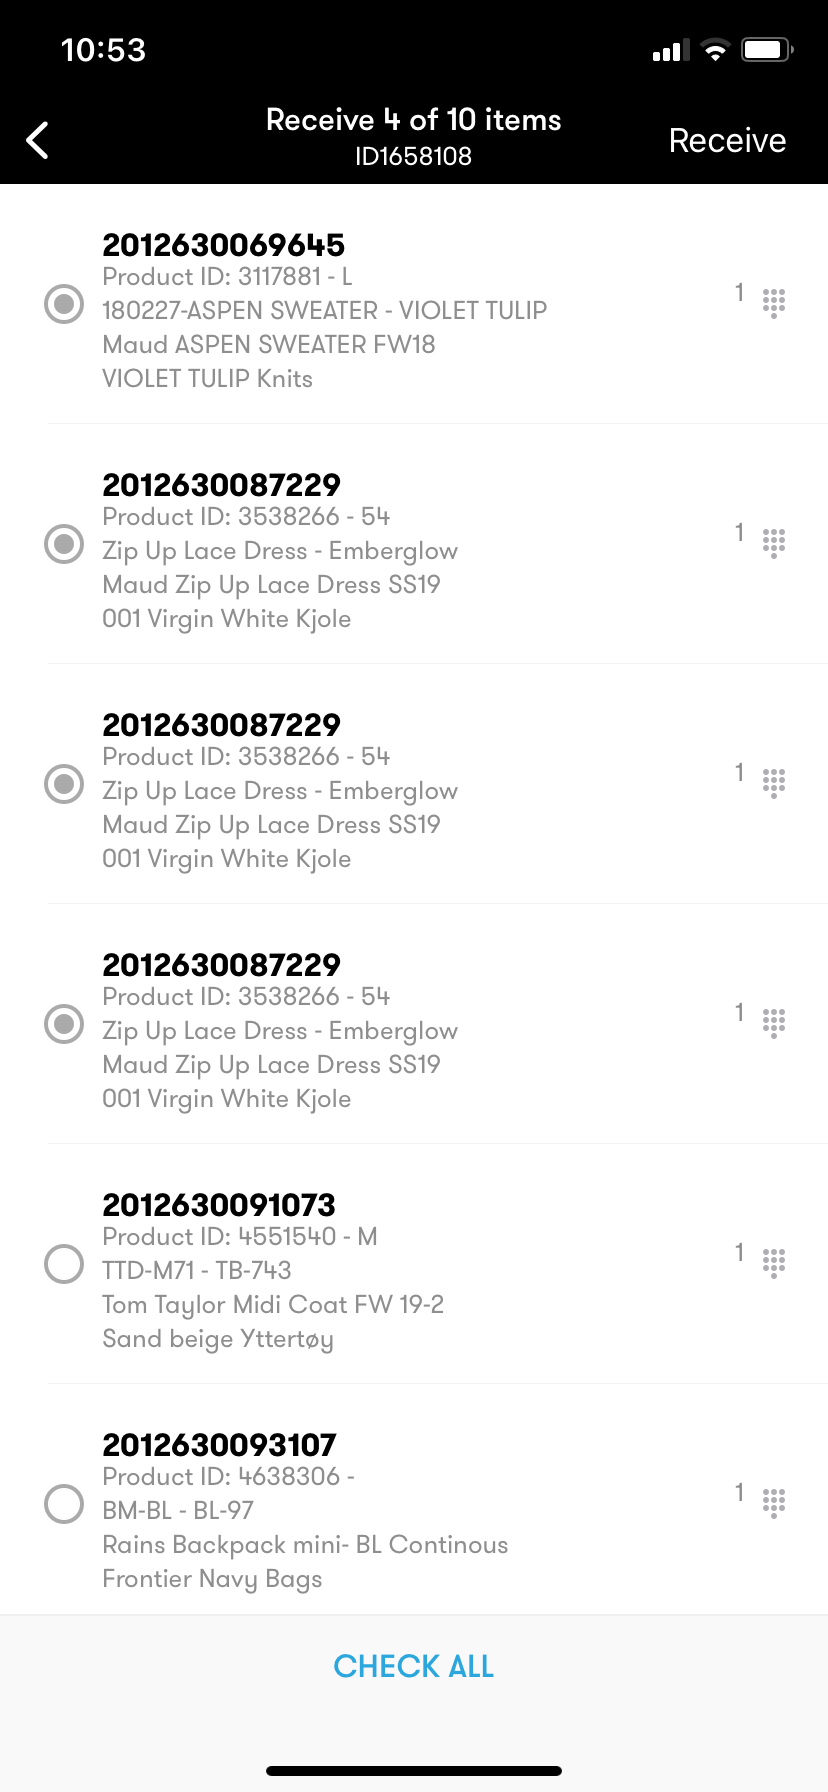Deselect the second Zip Up Lace Dress radio button
This screenshot has height=1792, width=828.
point(64,783)
